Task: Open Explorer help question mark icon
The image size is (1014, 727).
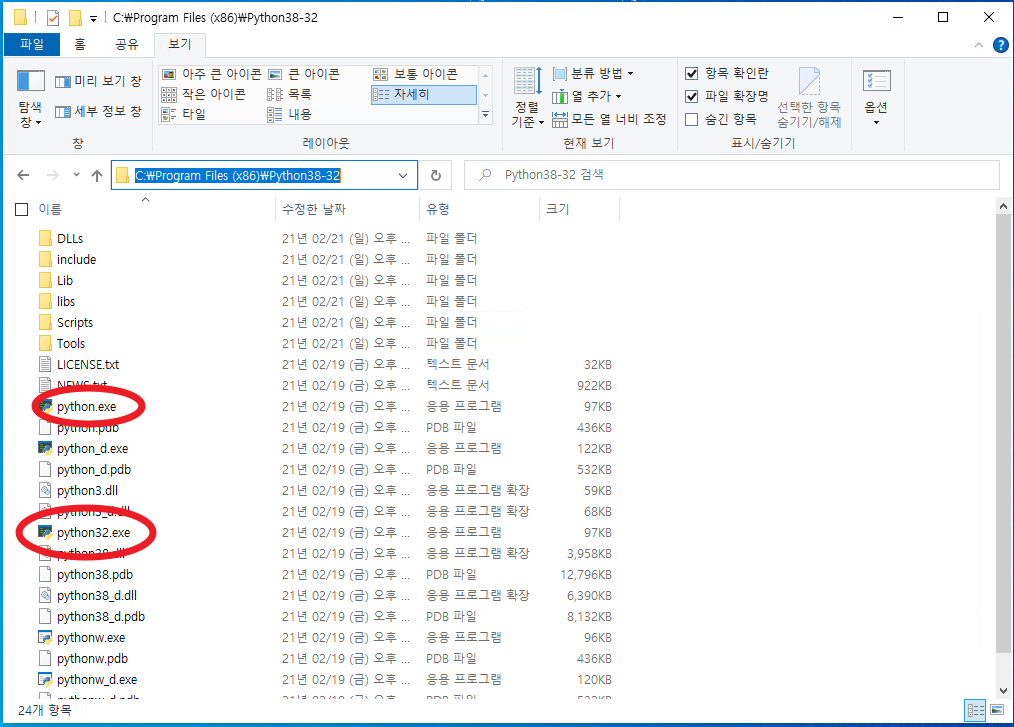Action: click(x=1000, y=45)
